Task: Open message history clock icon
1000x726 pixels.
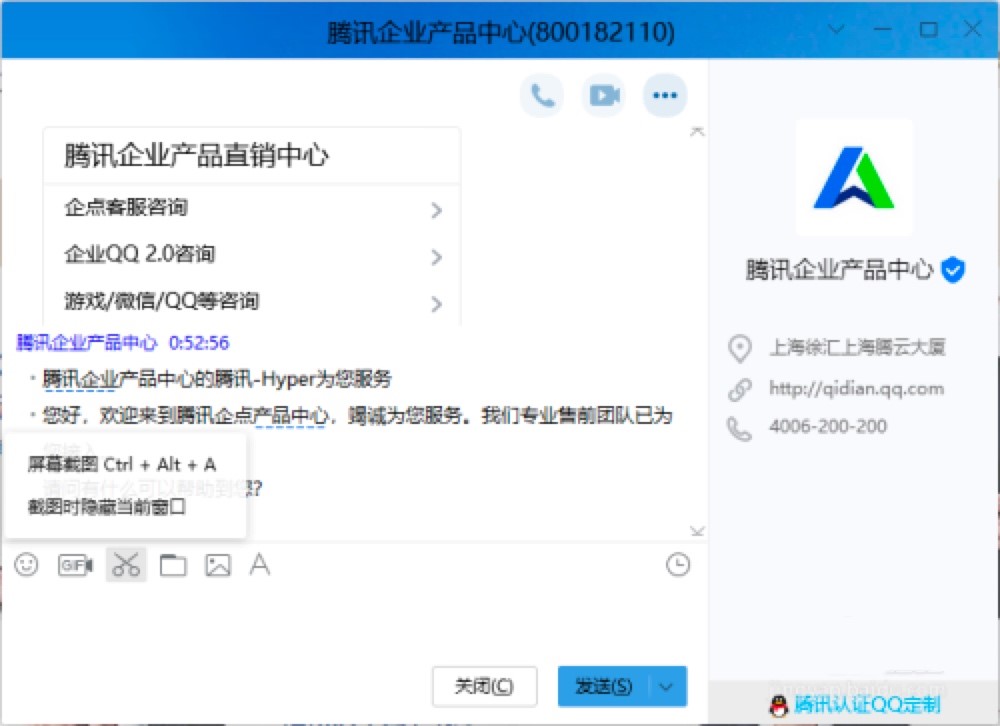Action: [678, 565]
